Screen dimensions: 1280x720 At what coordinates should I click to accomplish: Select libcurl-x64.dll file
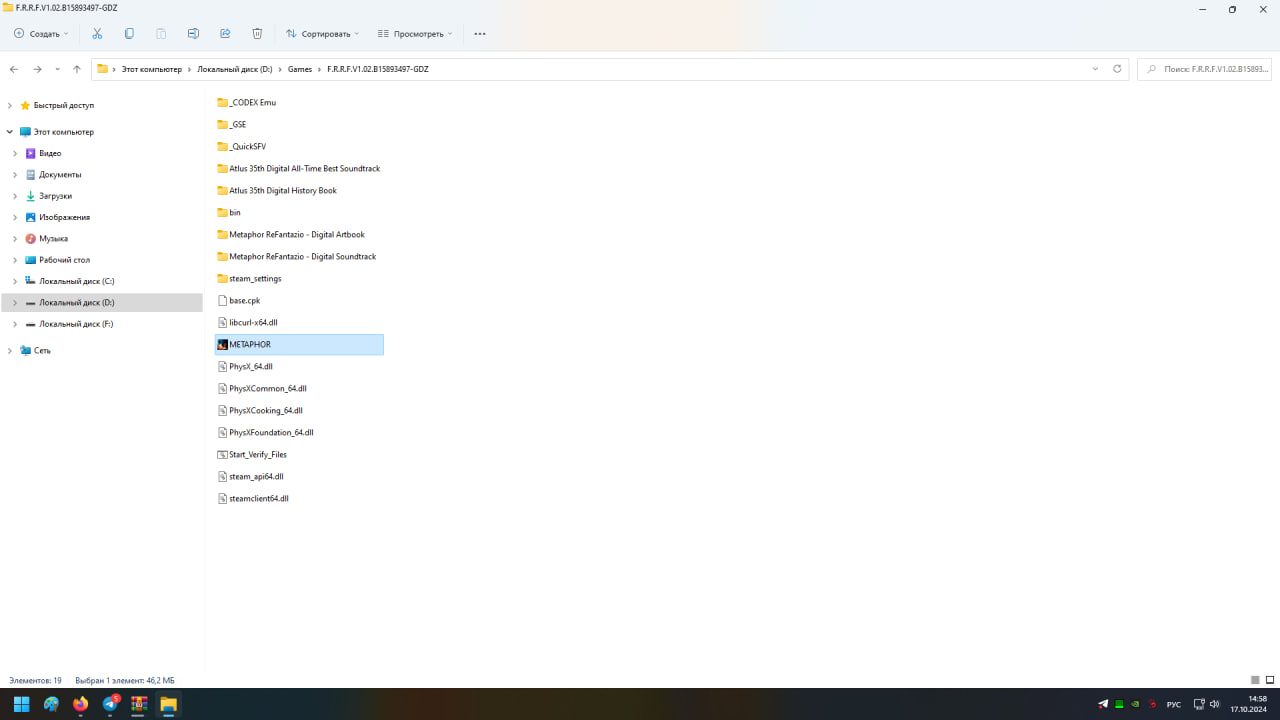[248, 322]
